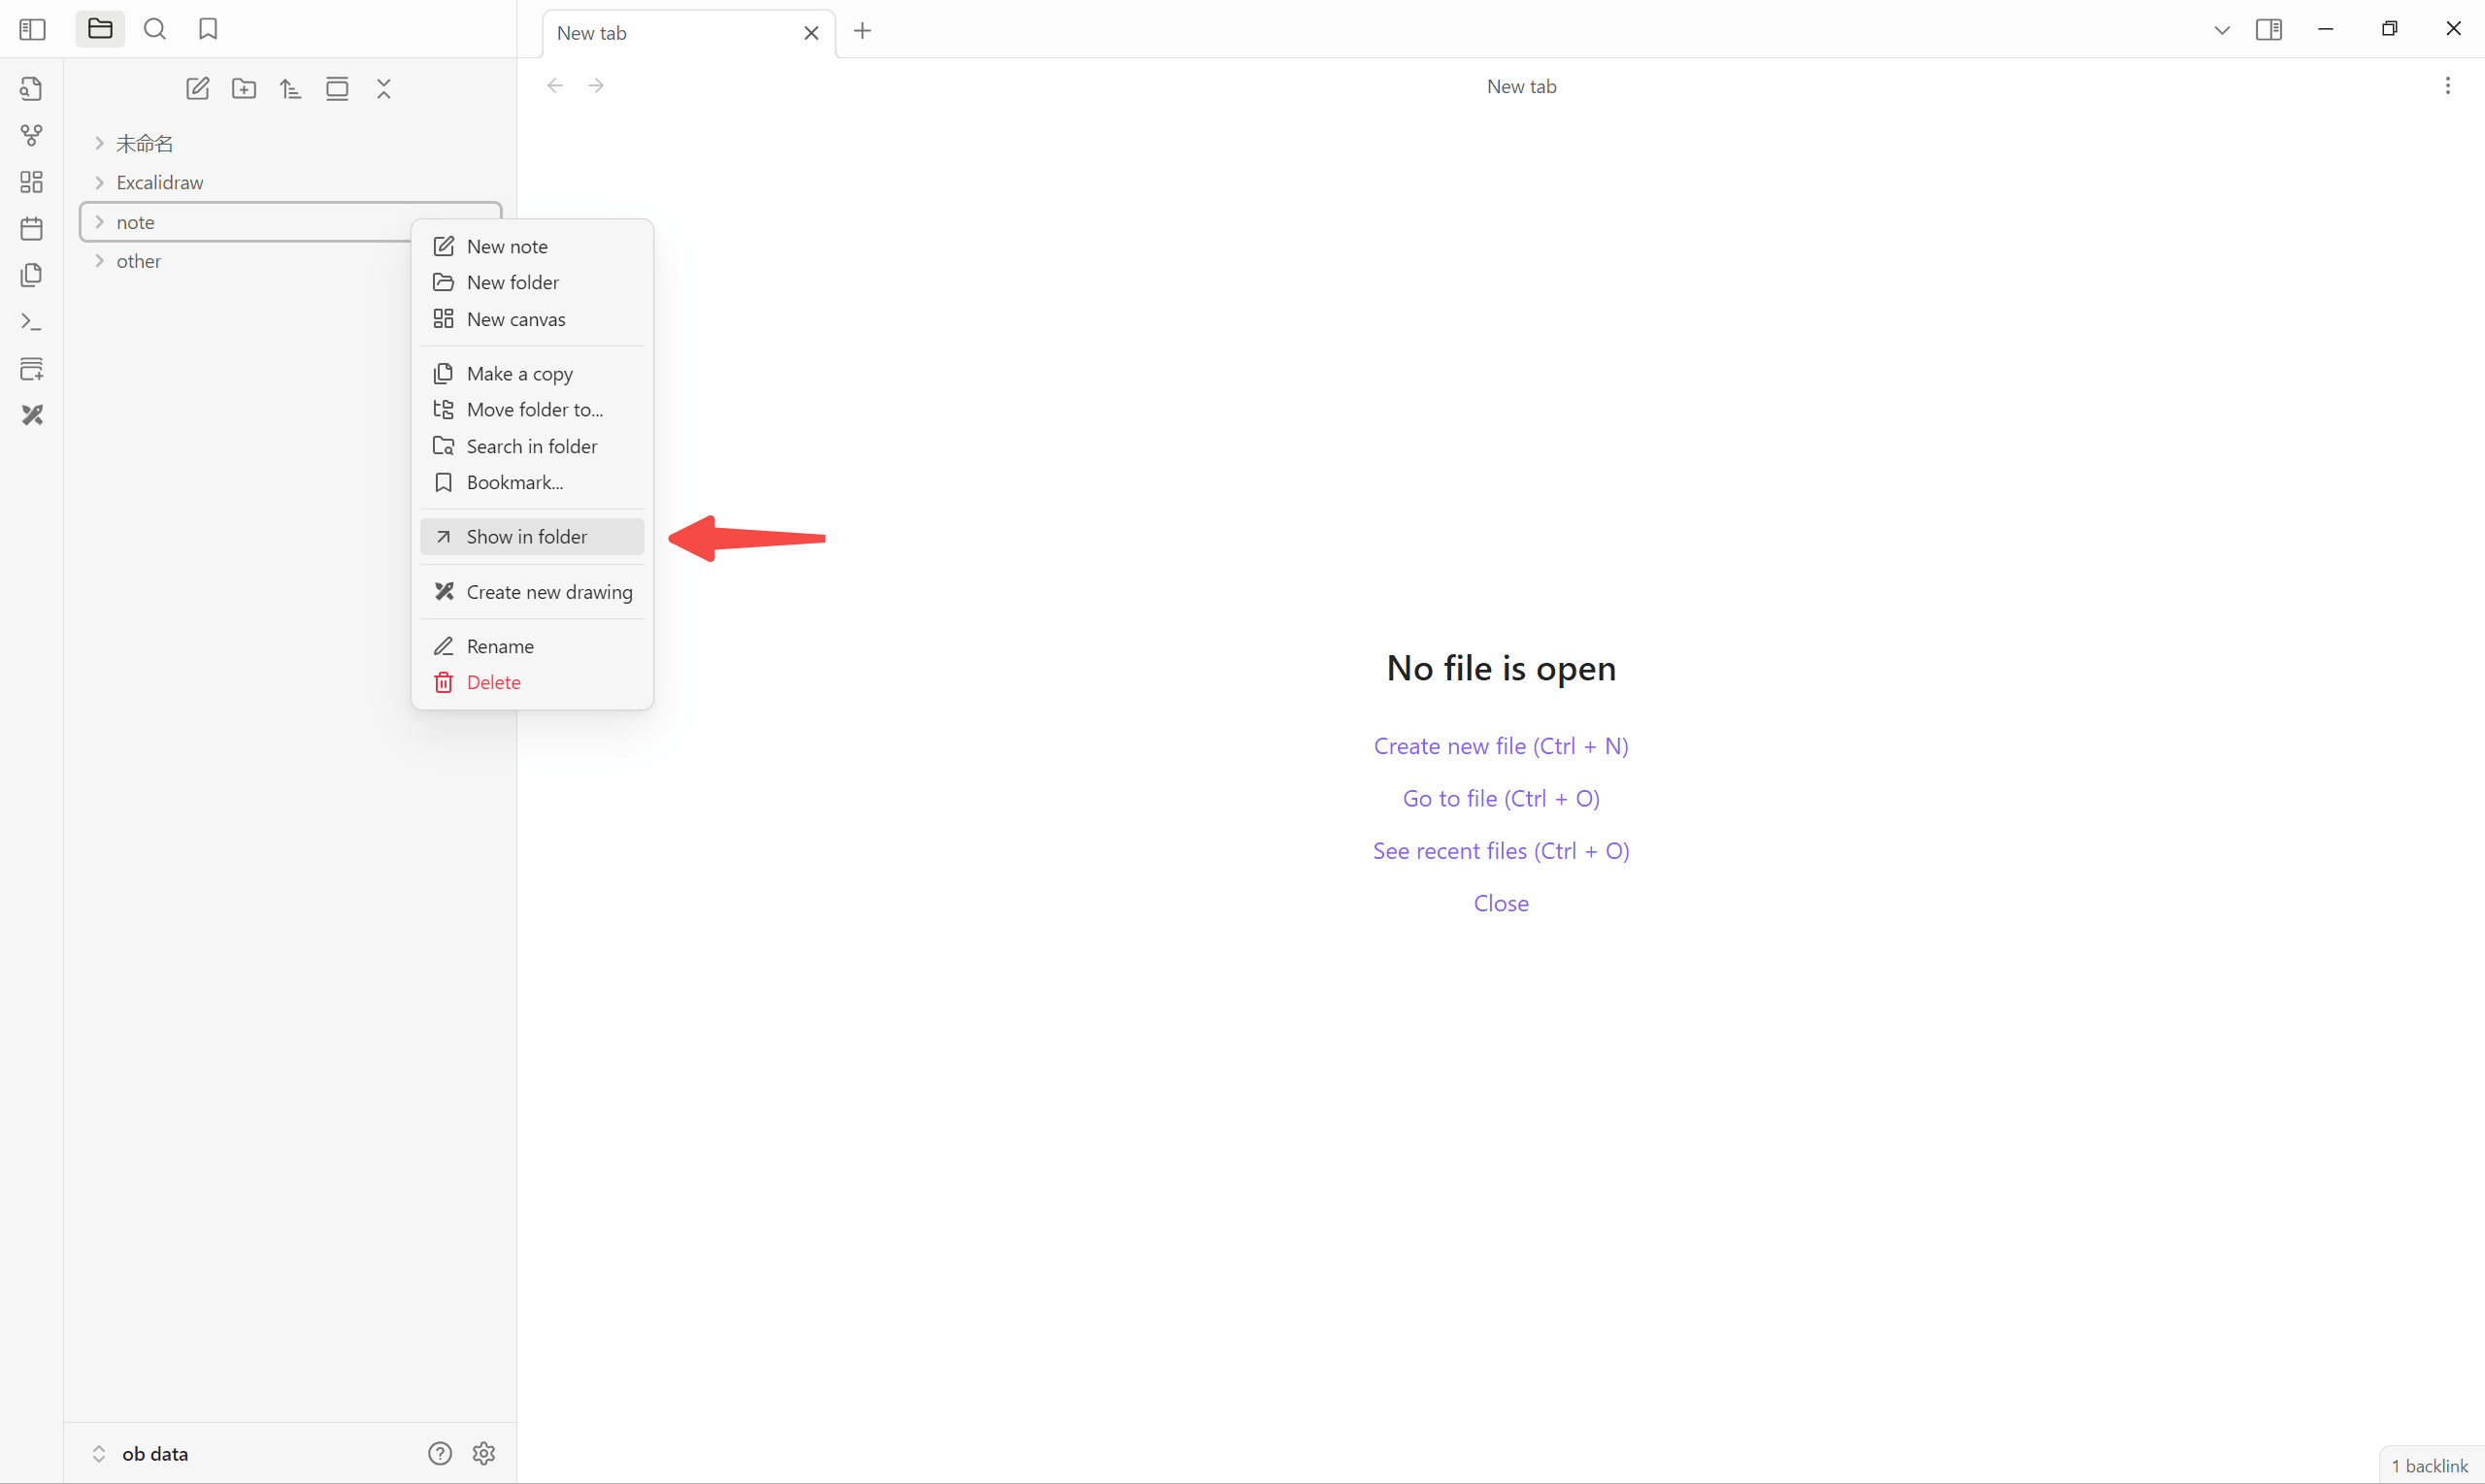
Task: Click the 1 backlink status item
Action: [2429, 1466]
